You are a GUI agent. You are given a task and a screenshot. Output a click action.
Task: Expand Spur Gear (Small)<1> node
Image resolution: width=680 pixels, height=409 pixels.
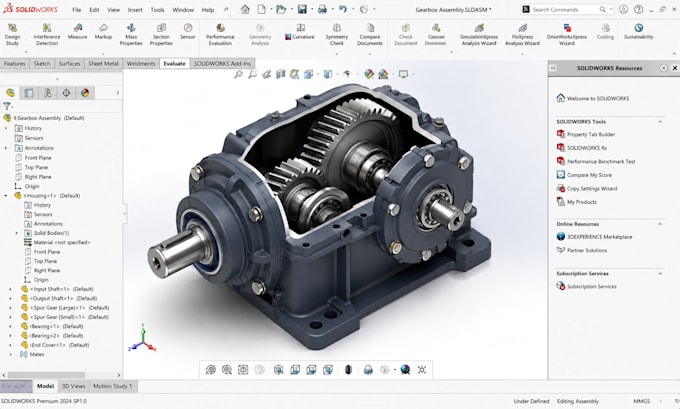[10, 317]
